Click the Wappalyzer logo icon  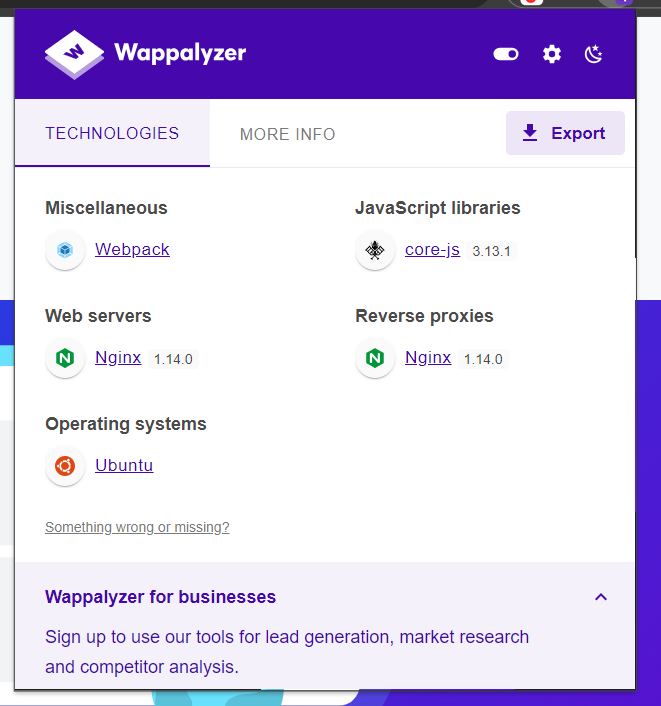coord(74,54)
